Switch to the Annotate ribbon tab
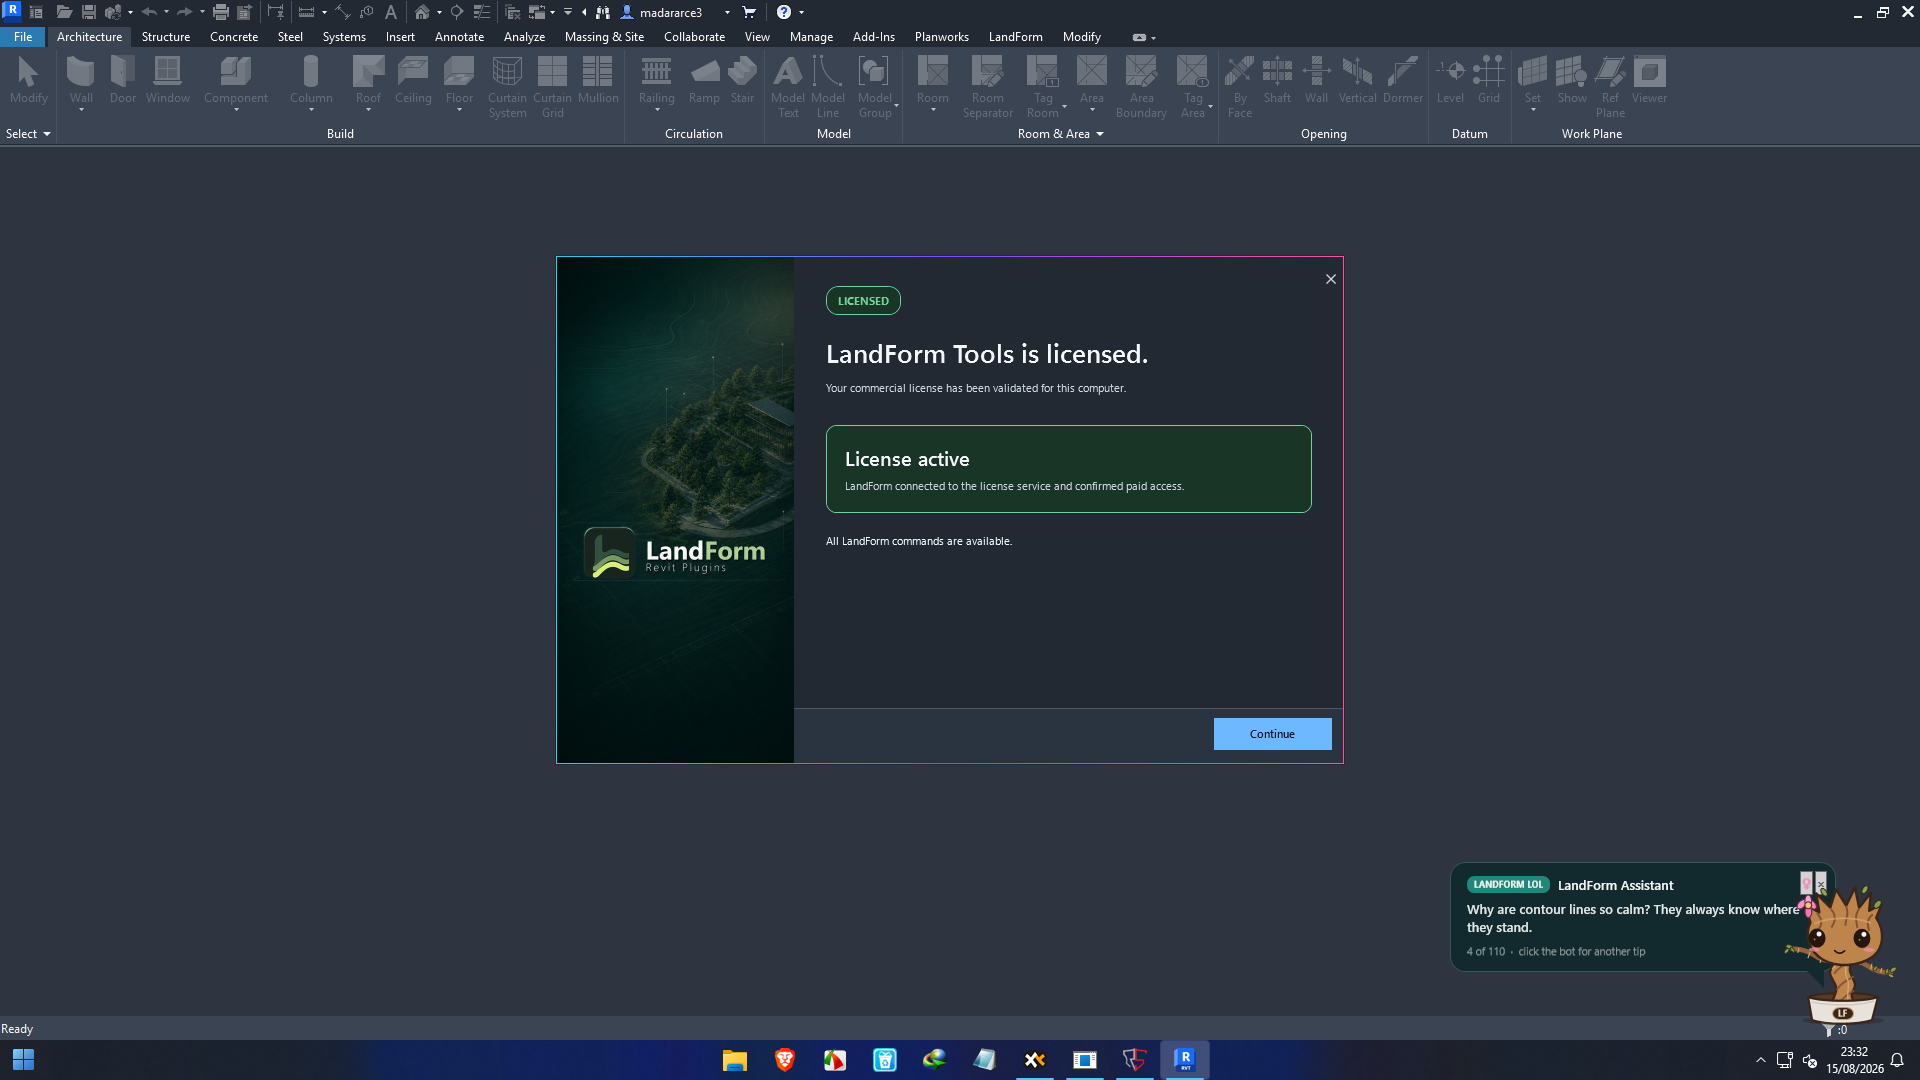Screen dimensions: 1920x1080 pyautogui.click(x=459, y=37)
